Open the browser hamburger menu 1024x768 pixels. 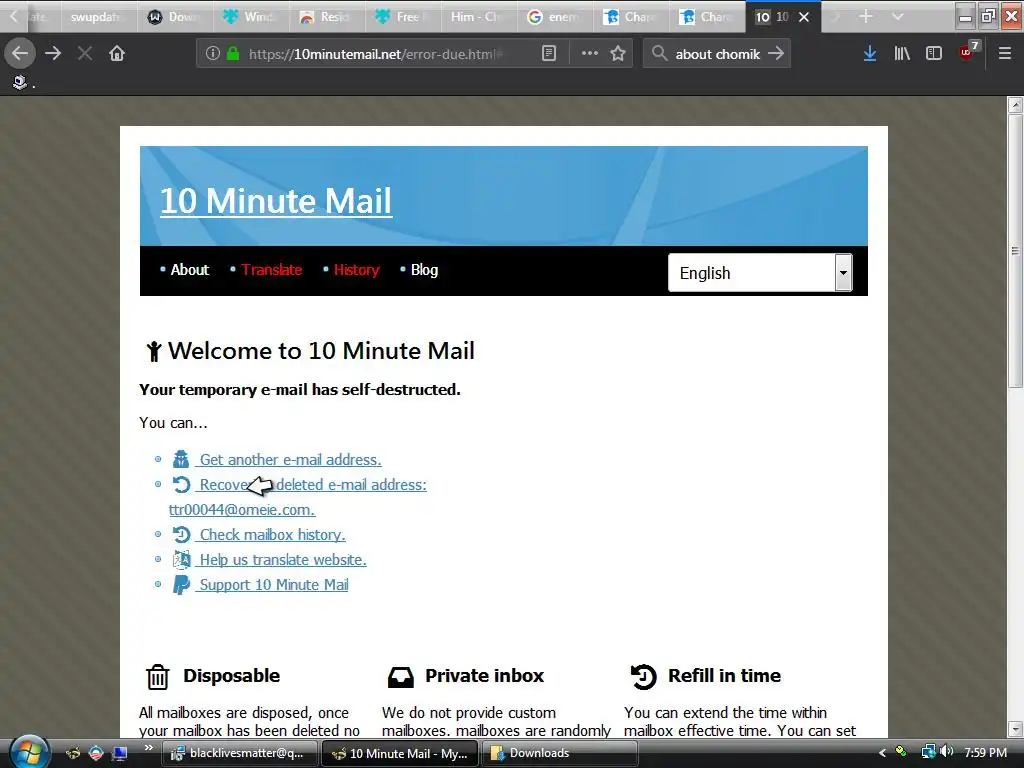1004,54
